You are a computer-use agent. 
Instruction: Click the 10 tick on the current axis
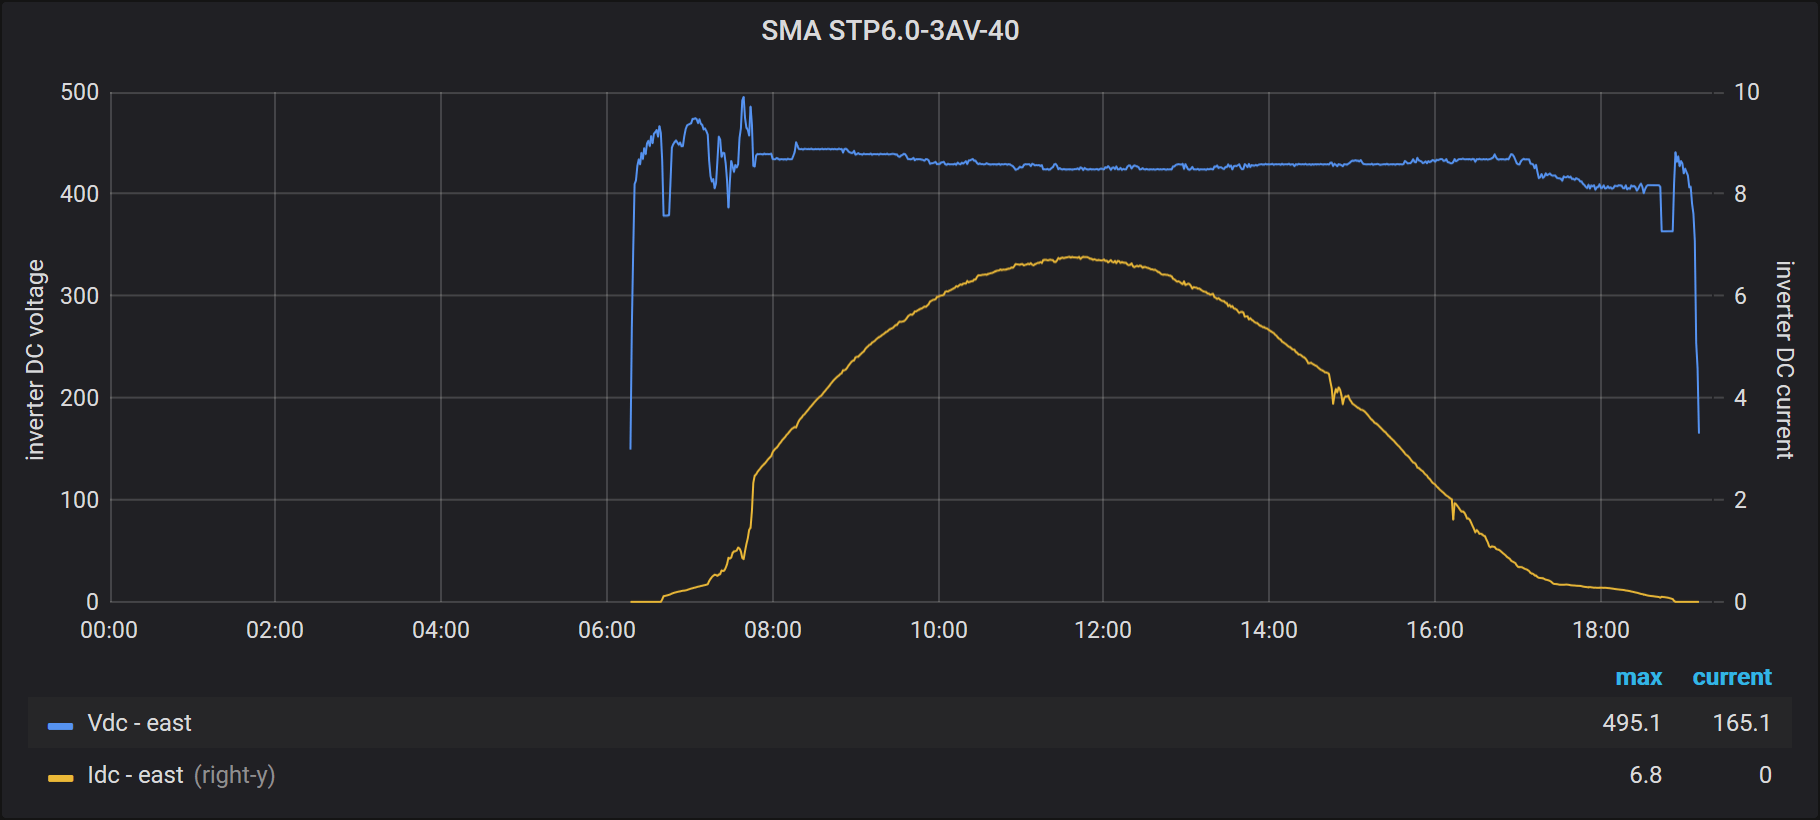point(1746,92)
